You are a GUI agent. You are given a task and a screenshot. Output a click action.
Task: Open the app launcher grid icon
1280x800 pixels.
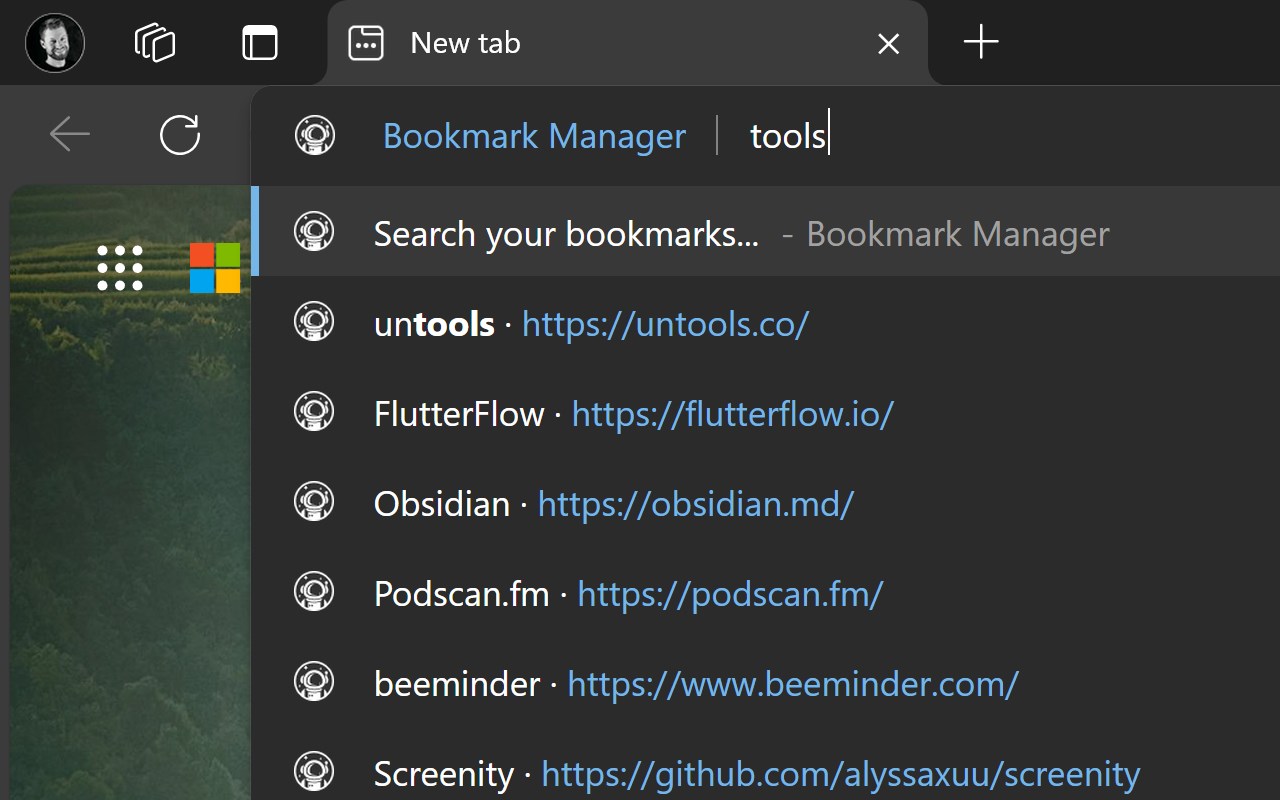click(x=120, y=268)
